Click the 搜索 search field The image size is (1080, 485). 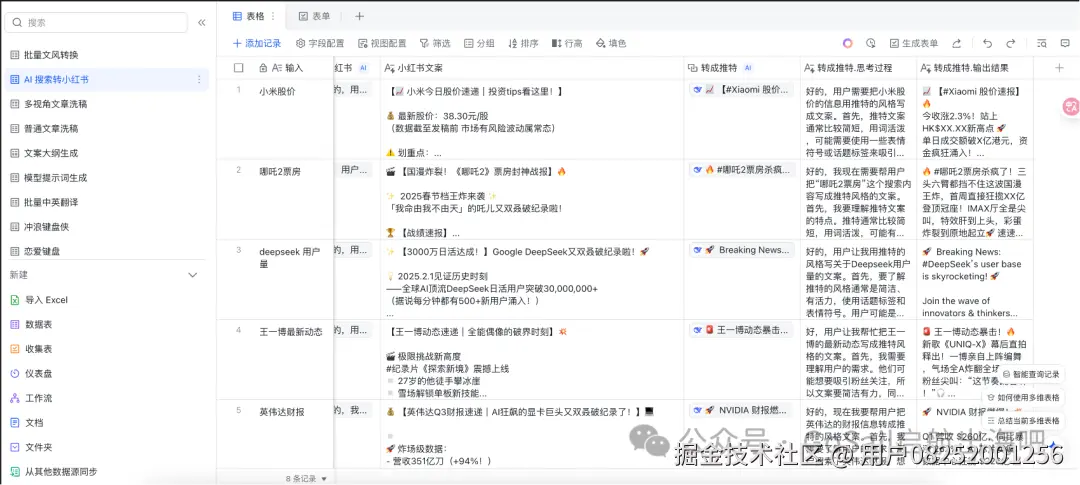pyautogui.click(x=96, y=23)
